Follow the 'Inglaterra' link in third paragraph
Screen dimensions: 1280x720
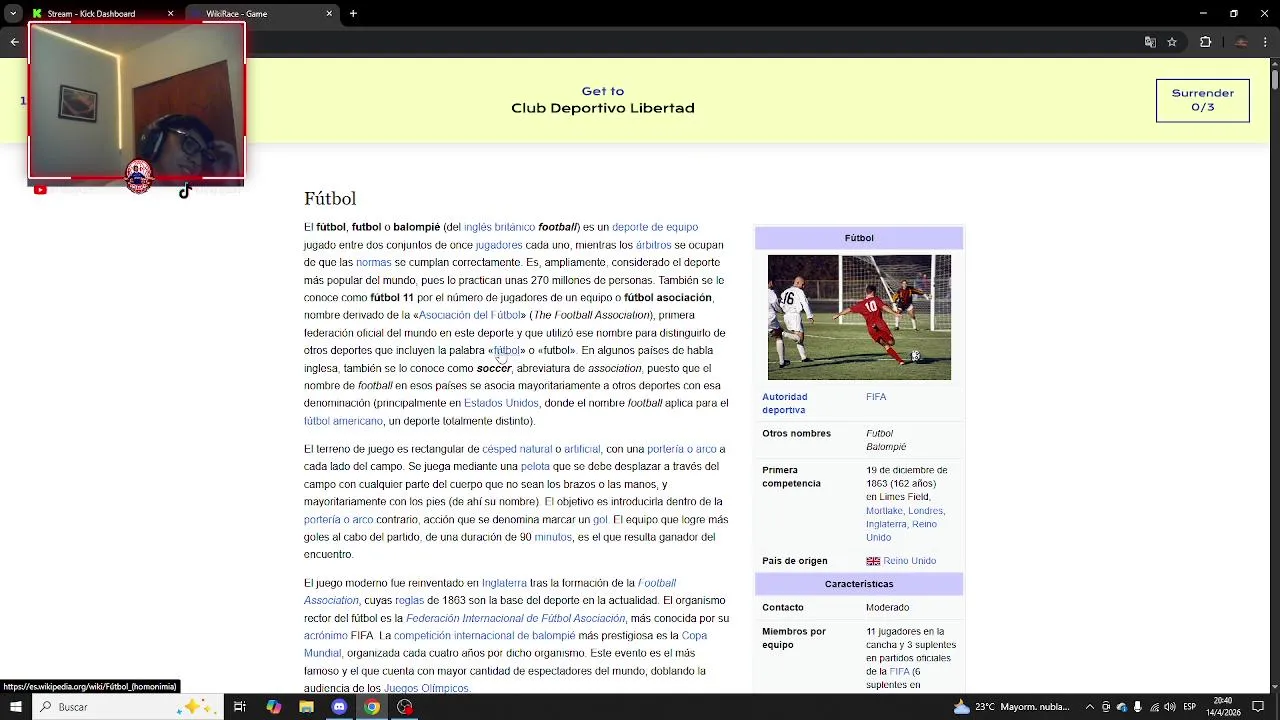click(x=504, y=583)
